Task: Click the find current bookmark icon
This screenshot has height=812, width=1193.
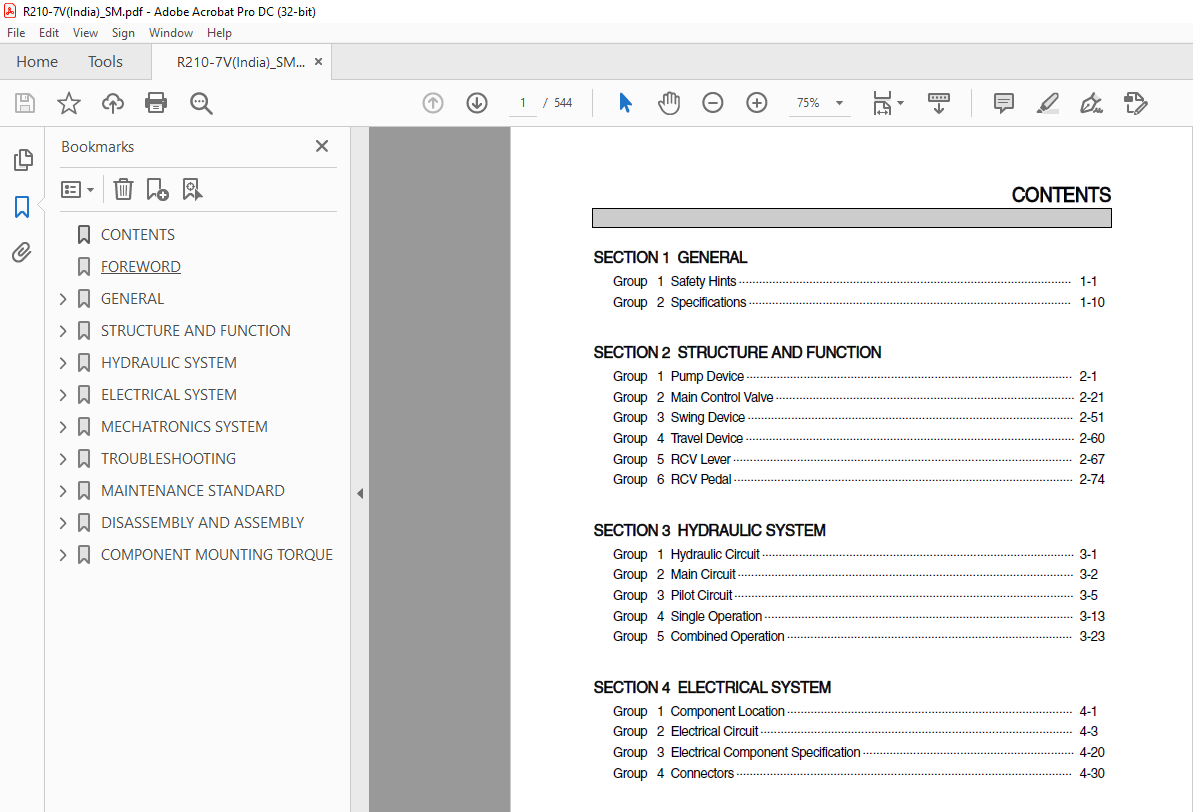Action: coord(192,189)
